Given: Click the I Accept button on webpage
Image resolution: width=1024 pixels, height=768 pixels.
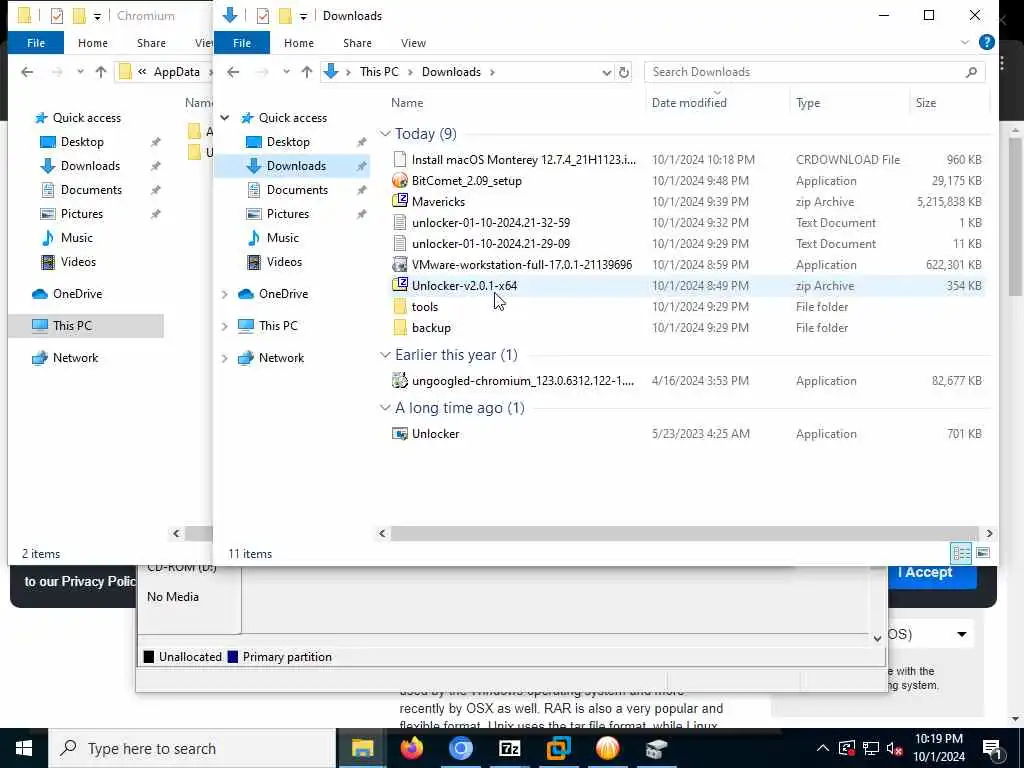Looking at the screenshot, I should coord(932,573).
